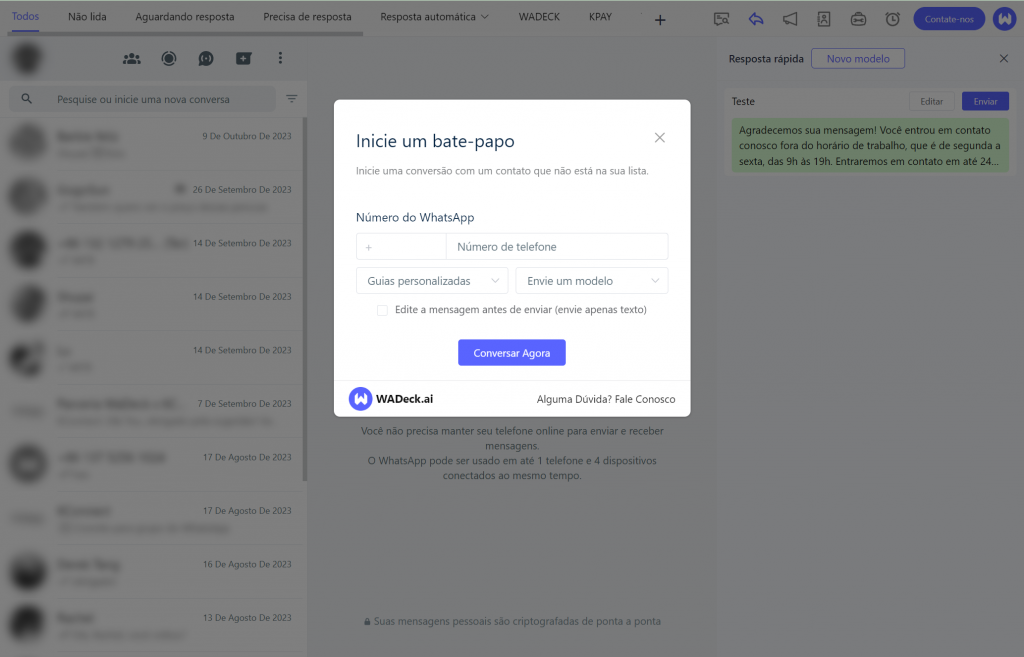This screenshot has width=1024, height=657.
Task: Open the broadcast megaphone tool
Action: pyautogui.click(x=791, y=19)
